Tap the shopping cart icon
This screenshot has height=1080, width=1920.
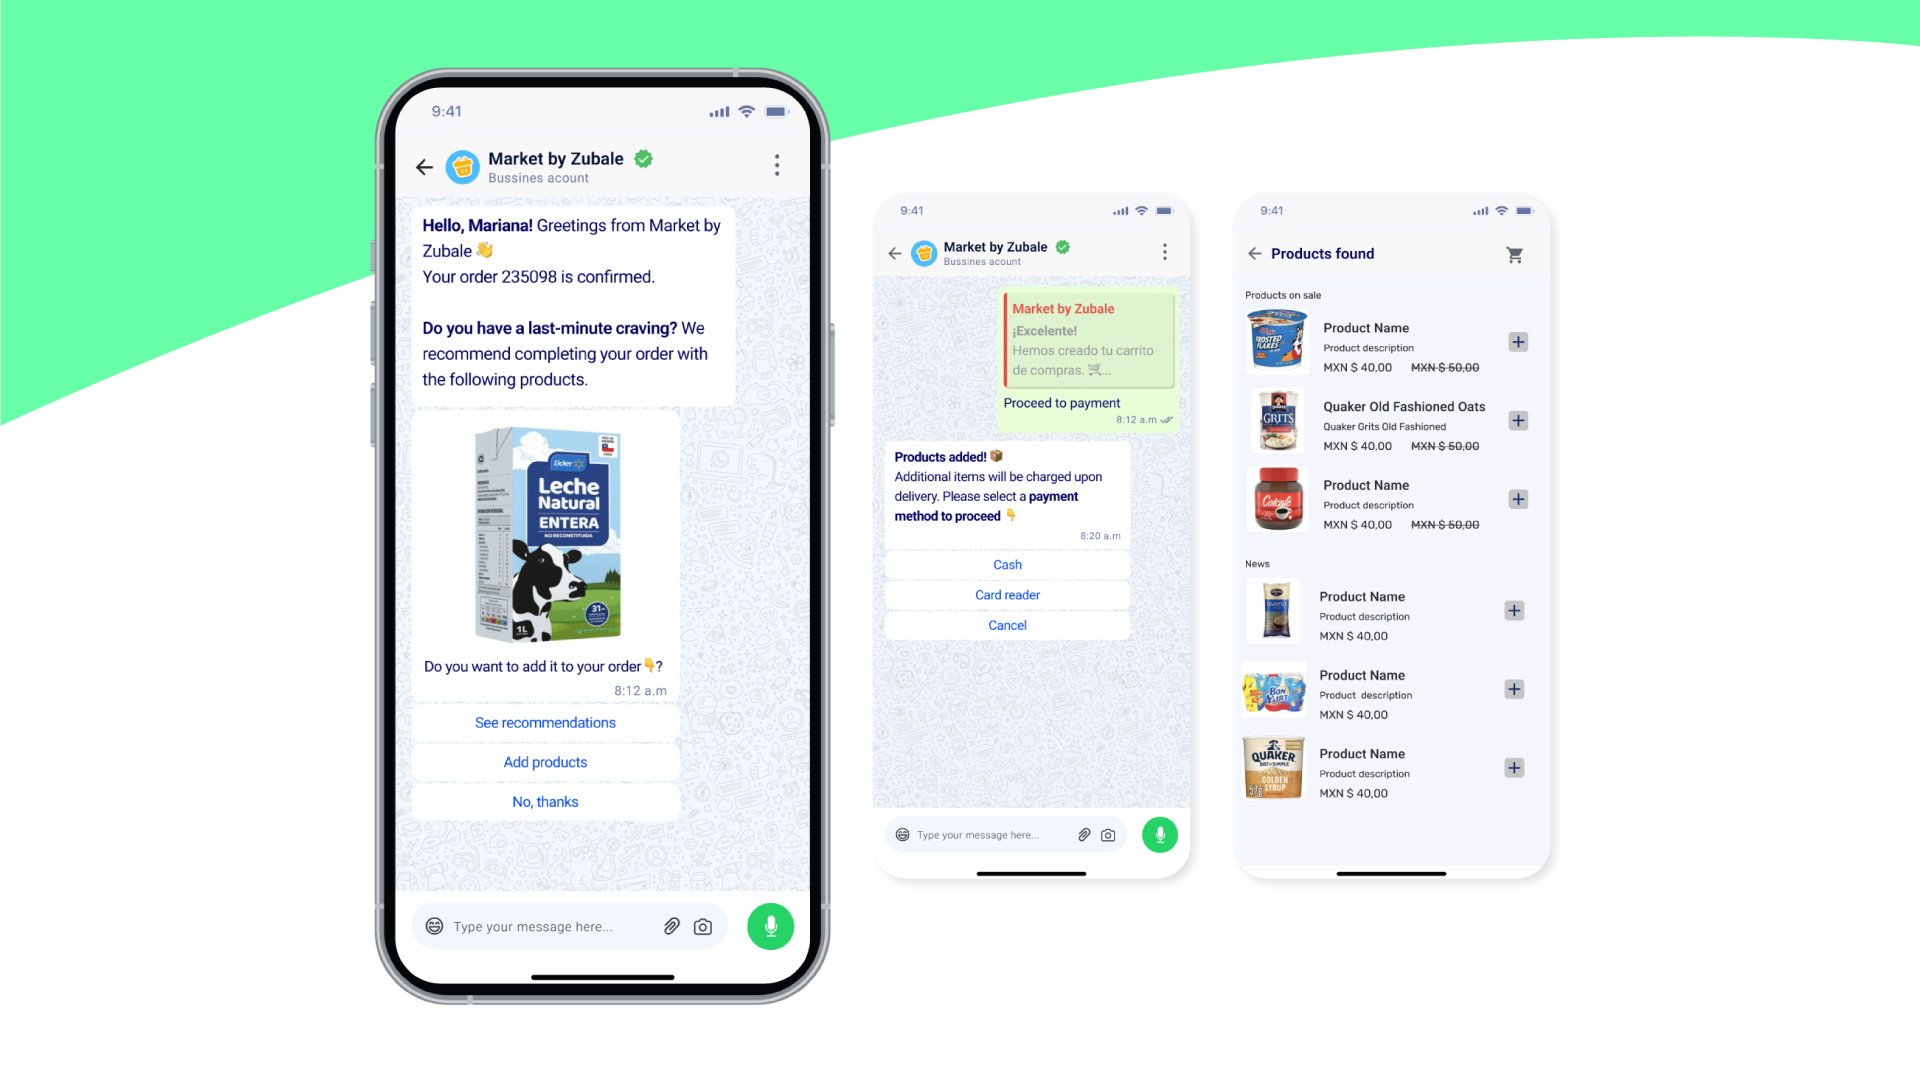1514,255
